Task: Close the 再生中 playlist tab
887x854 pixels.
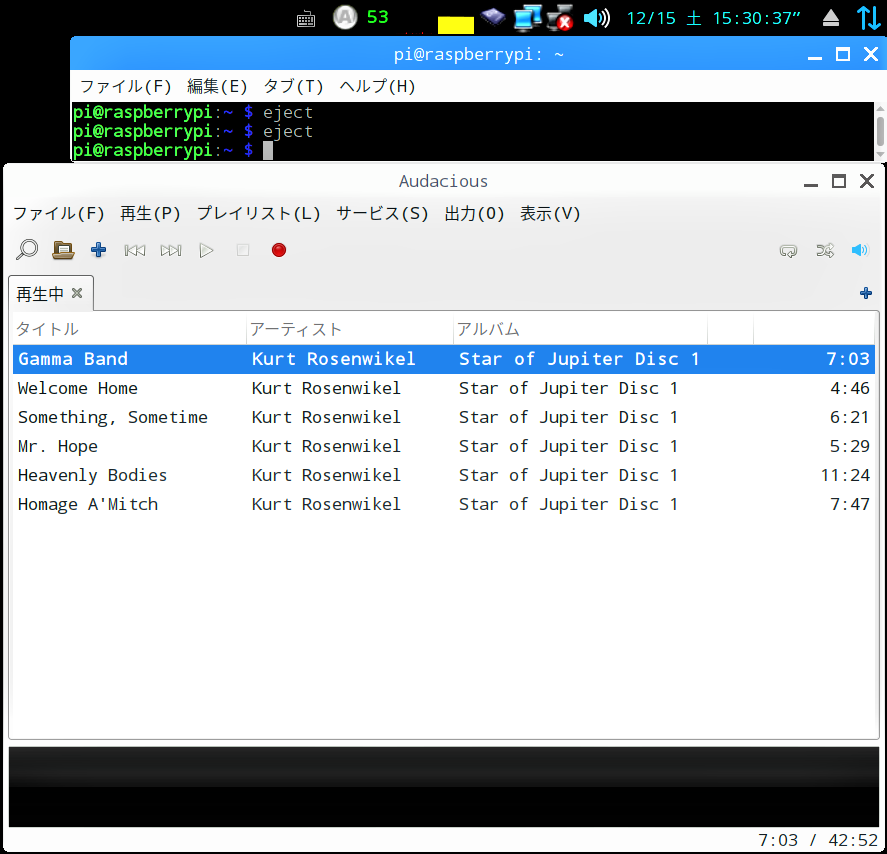Action: pyautogui.click(x=77, y=293)
